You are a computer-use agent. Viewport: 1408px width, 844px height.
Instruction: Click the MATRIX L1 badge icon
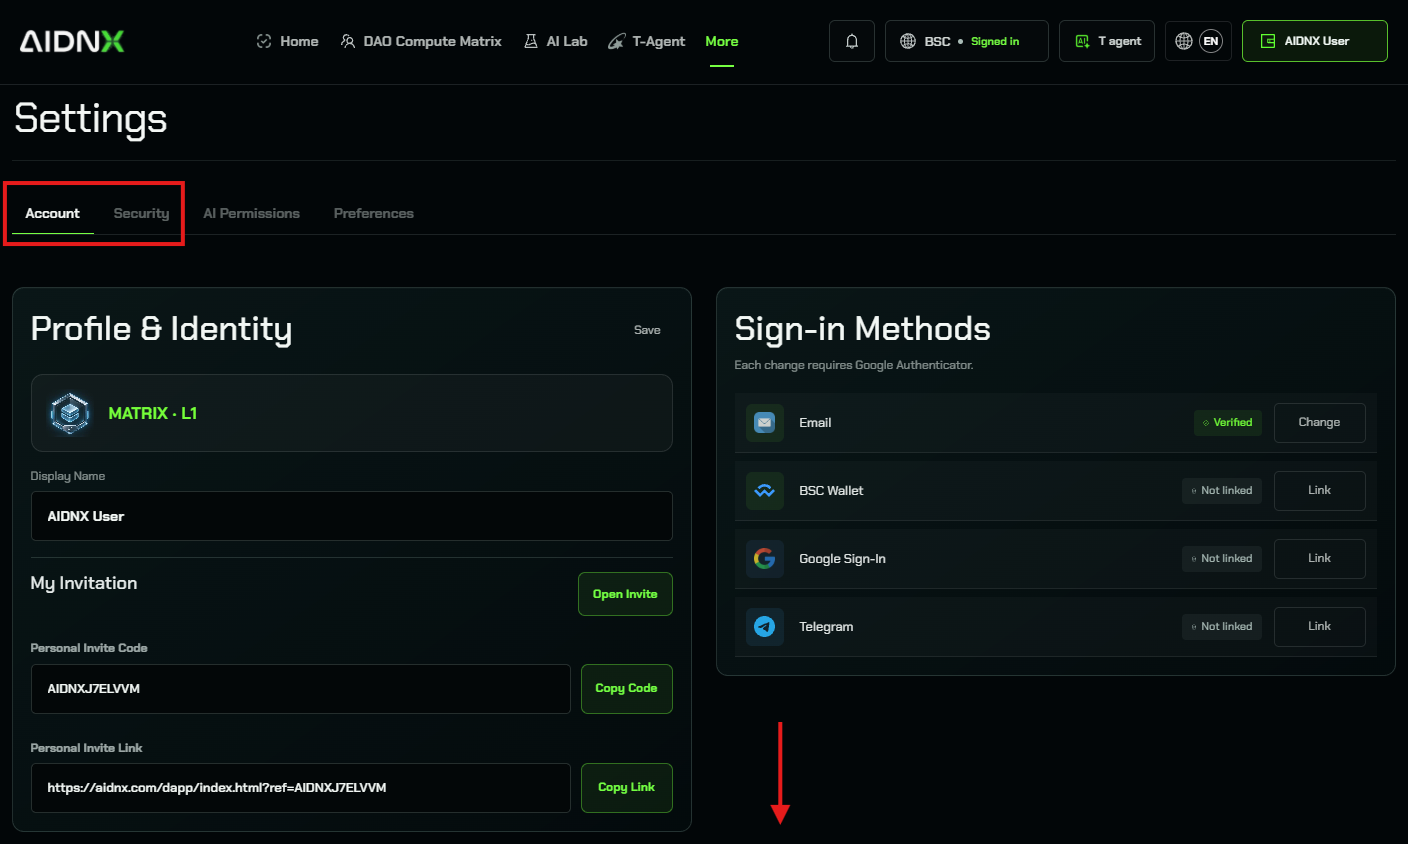pos(70,413)
